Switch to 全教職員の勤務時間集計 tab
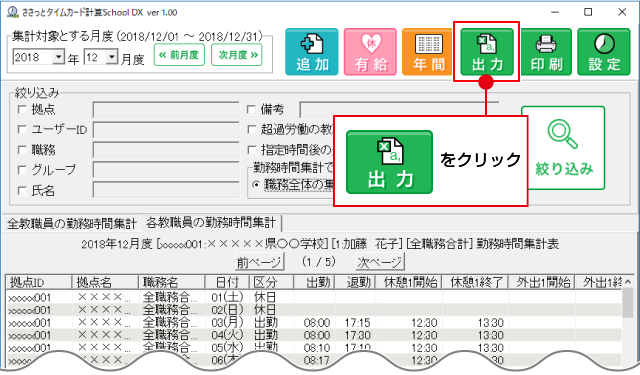The width and height of the screenshot is (640, 375). coord(71,224)
